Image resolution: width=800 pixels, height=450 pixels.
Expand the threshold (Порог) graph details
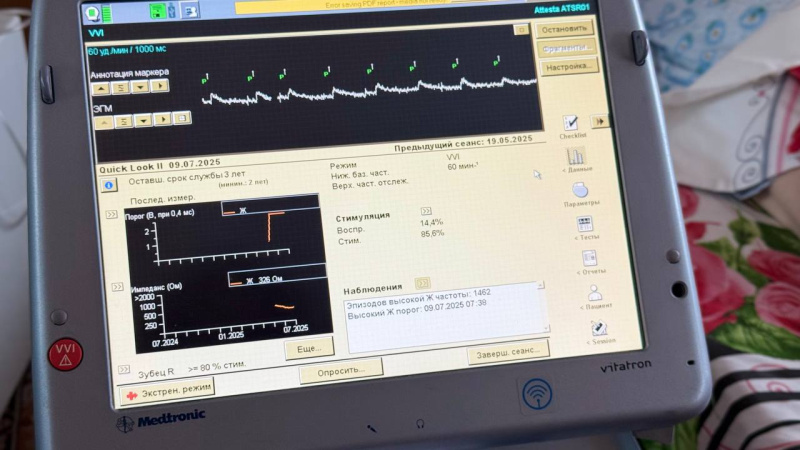tap(112, 214)
